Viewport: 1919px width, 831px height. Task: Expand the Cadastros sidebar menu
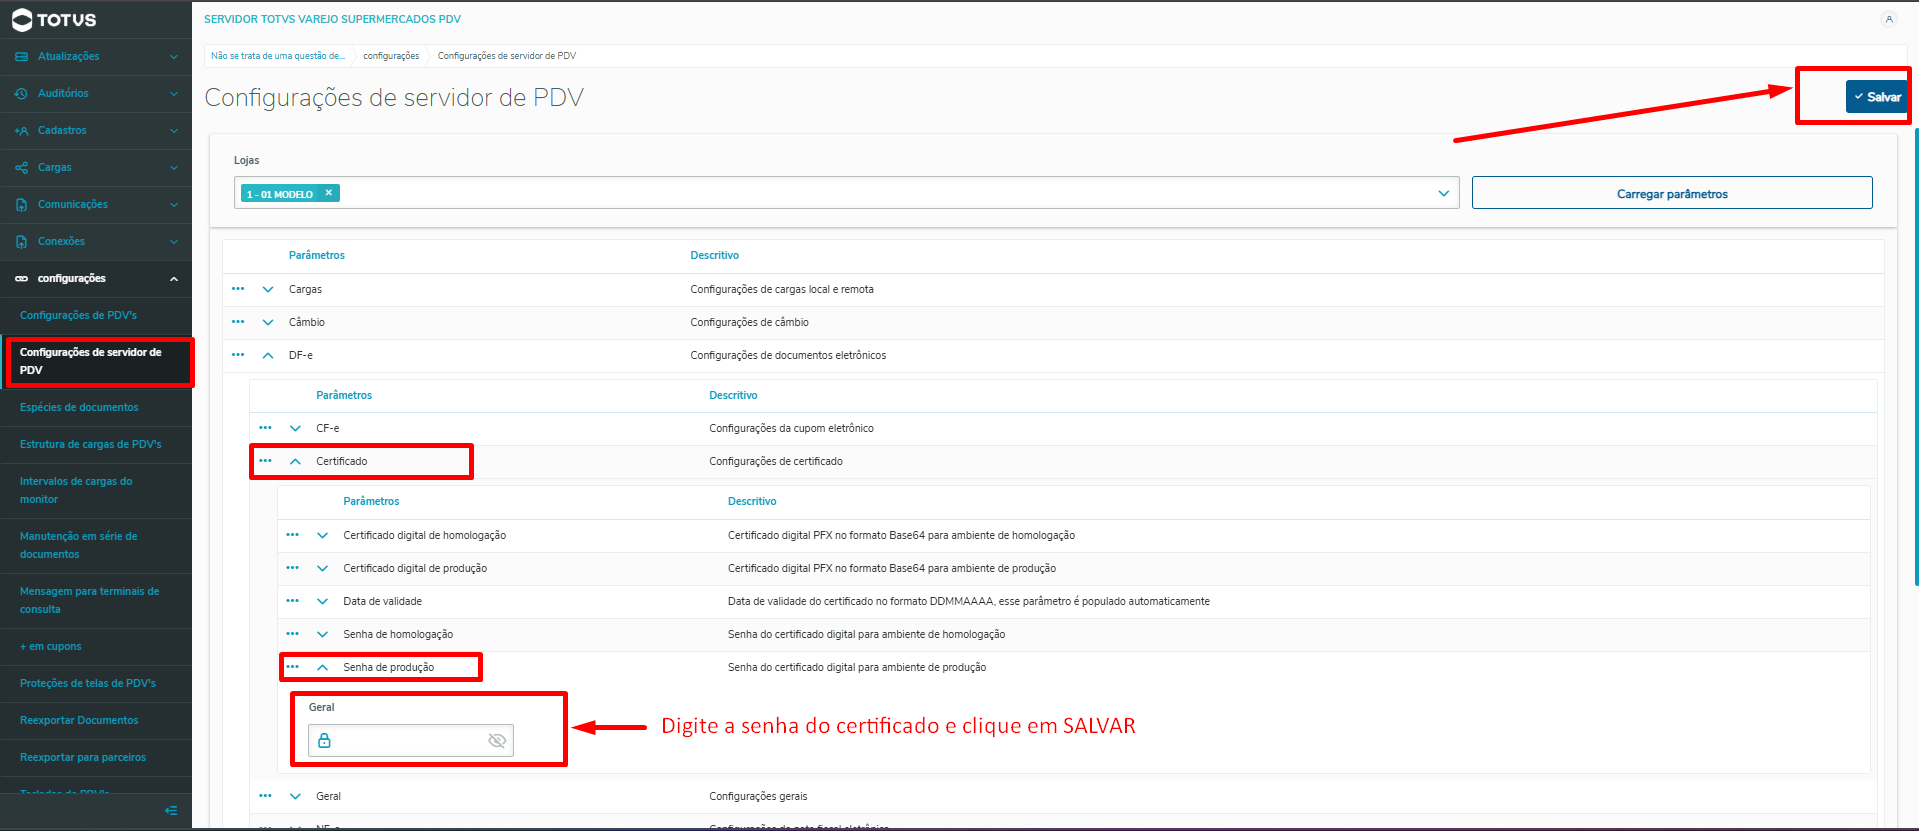174,131
